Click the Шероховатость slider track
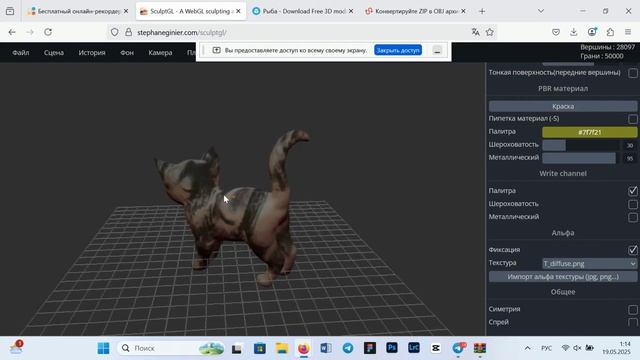640x360 pixels. point(580,145)
